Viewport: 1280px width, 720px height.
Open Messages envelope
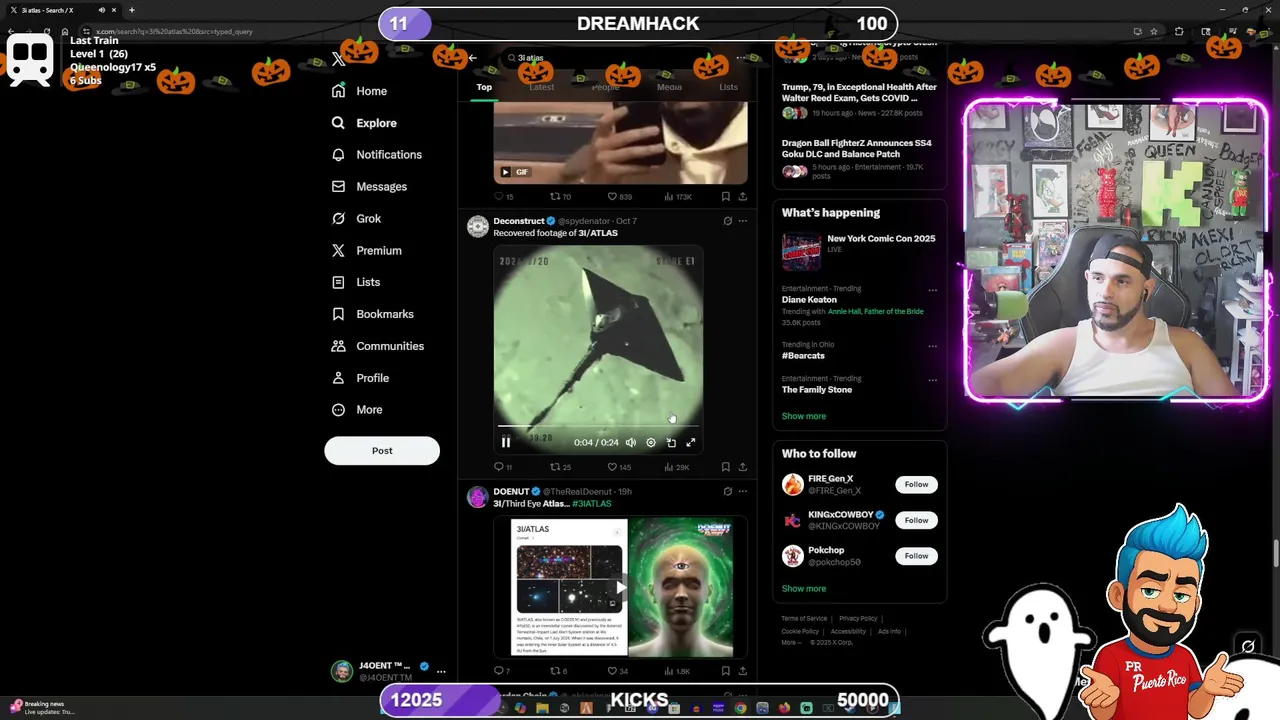coord(369,187)
